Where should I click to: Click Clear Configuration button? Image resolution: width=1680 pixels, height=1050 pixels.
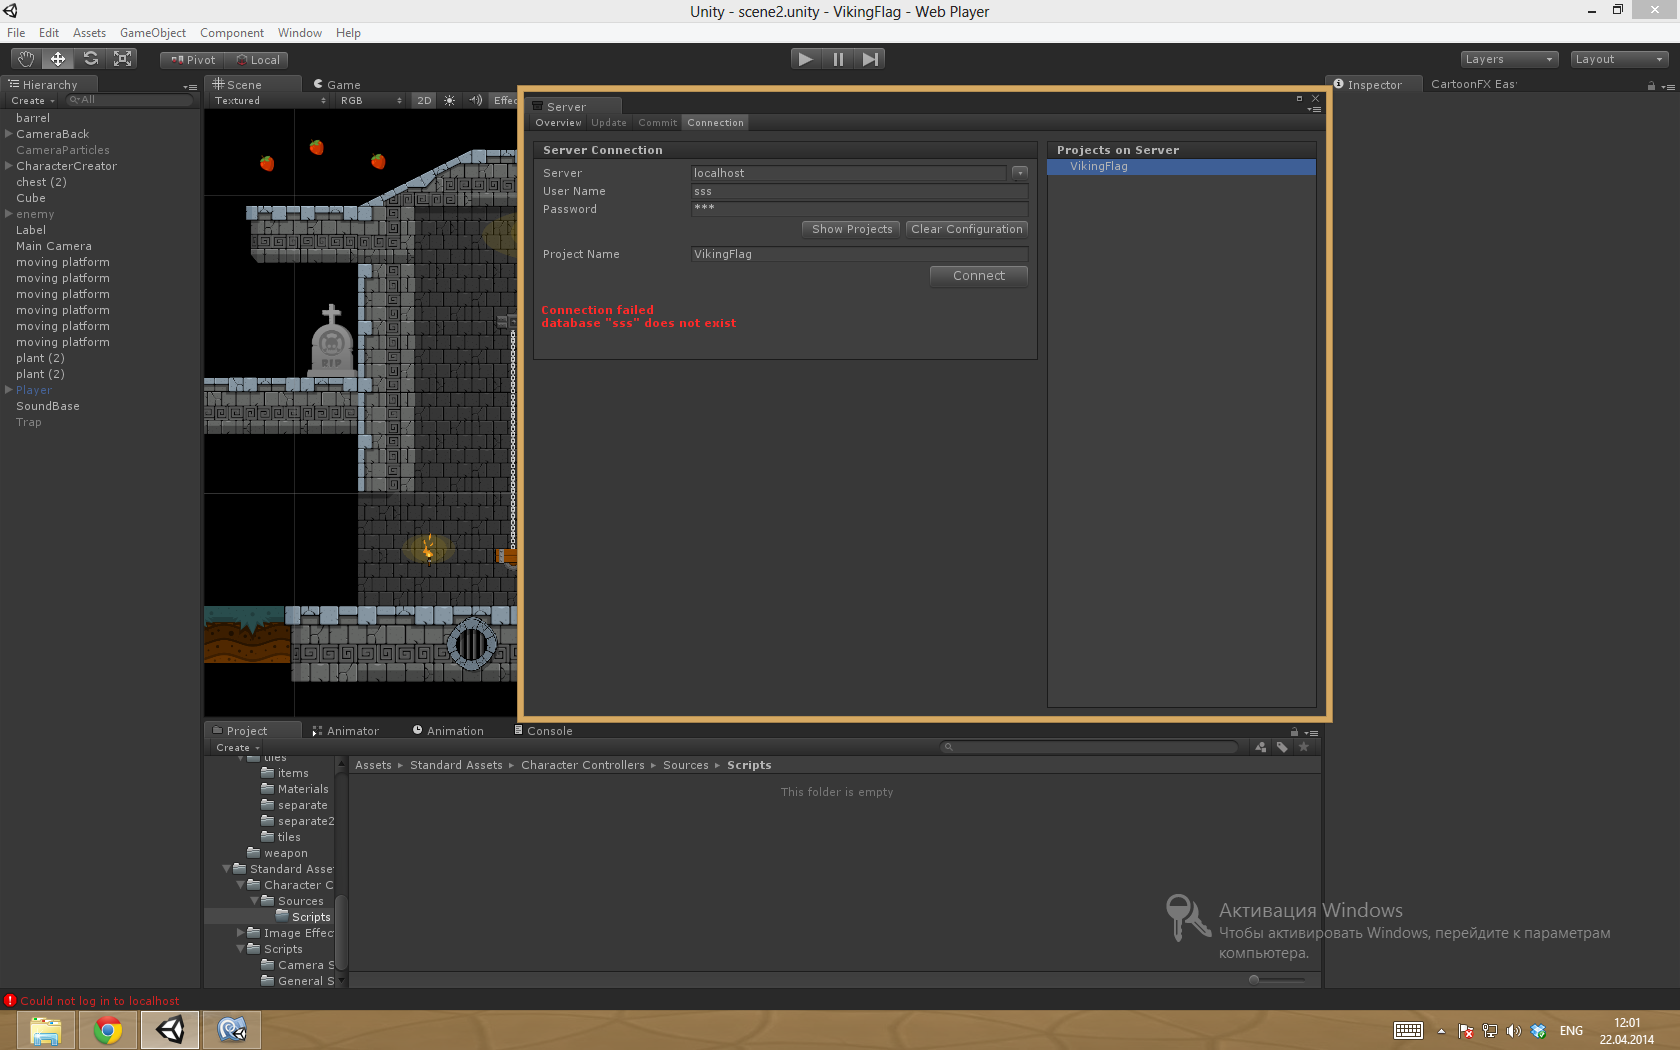coord(967,229)
